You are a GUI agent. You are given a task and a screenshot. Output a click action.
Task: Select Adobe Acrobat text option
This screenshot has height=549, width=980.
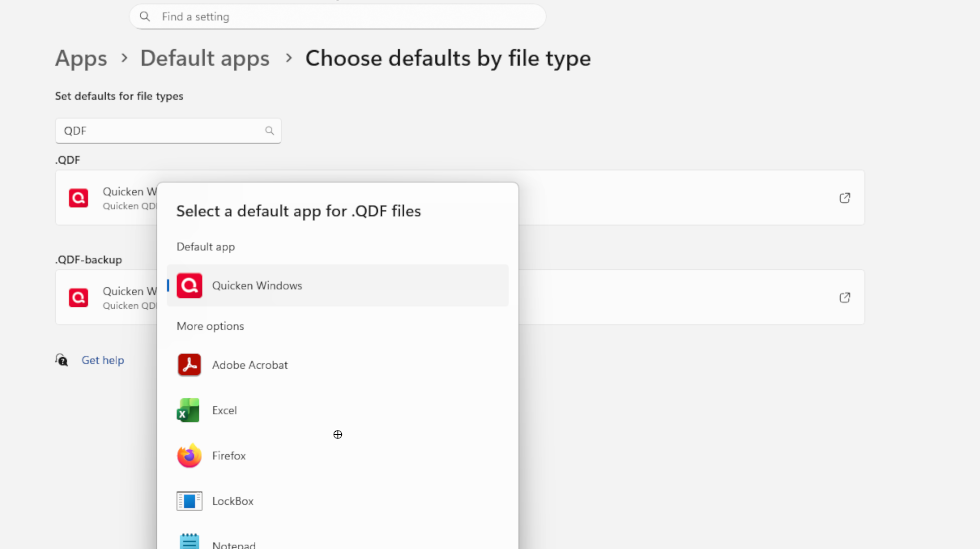click(x=250, y=365)
